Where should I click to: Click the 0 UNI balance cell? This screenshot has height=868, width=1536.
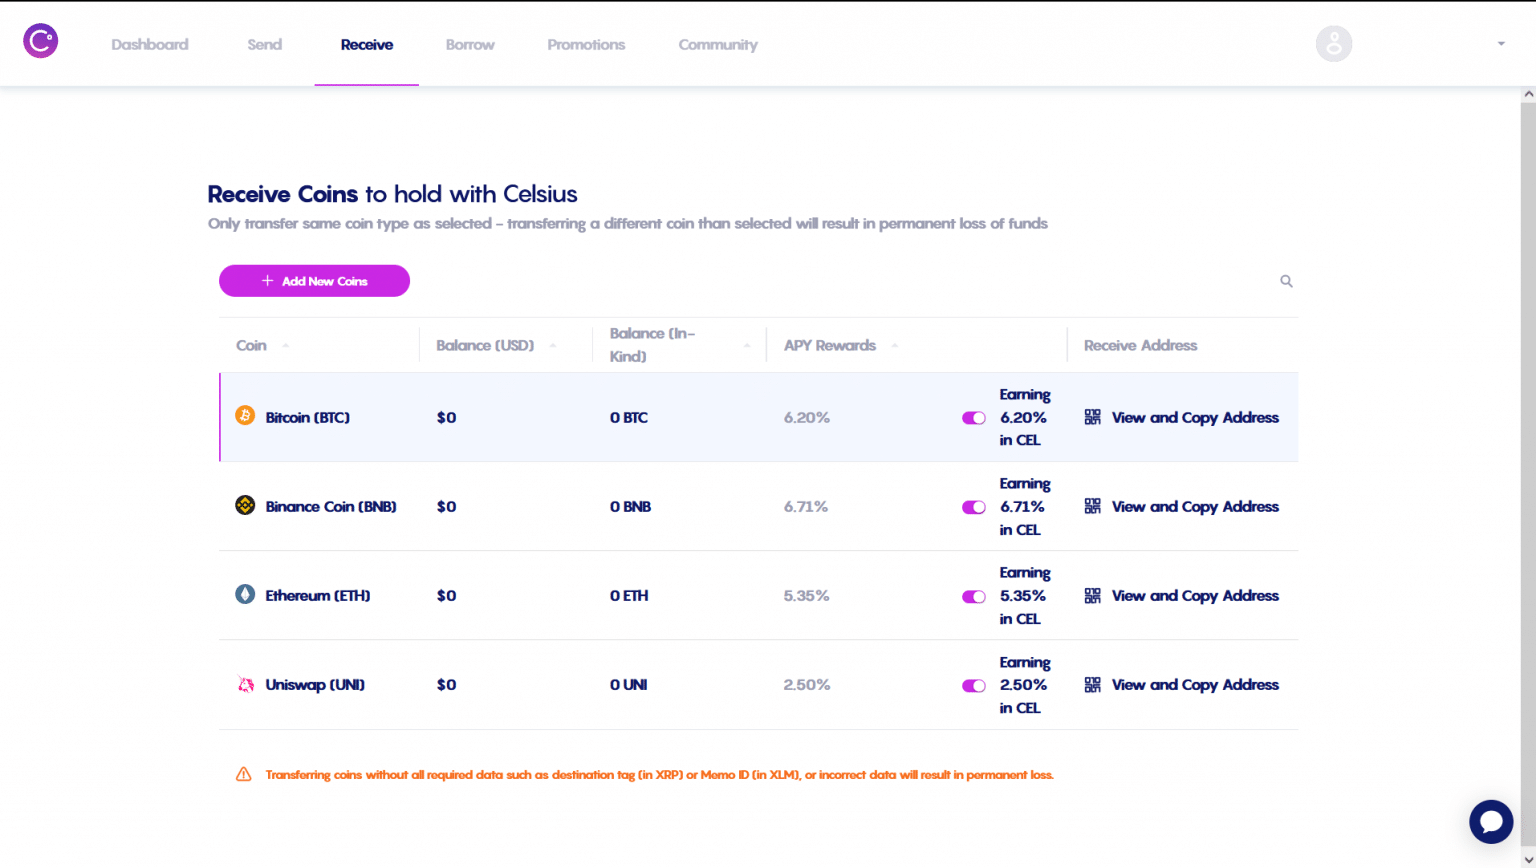629,685
